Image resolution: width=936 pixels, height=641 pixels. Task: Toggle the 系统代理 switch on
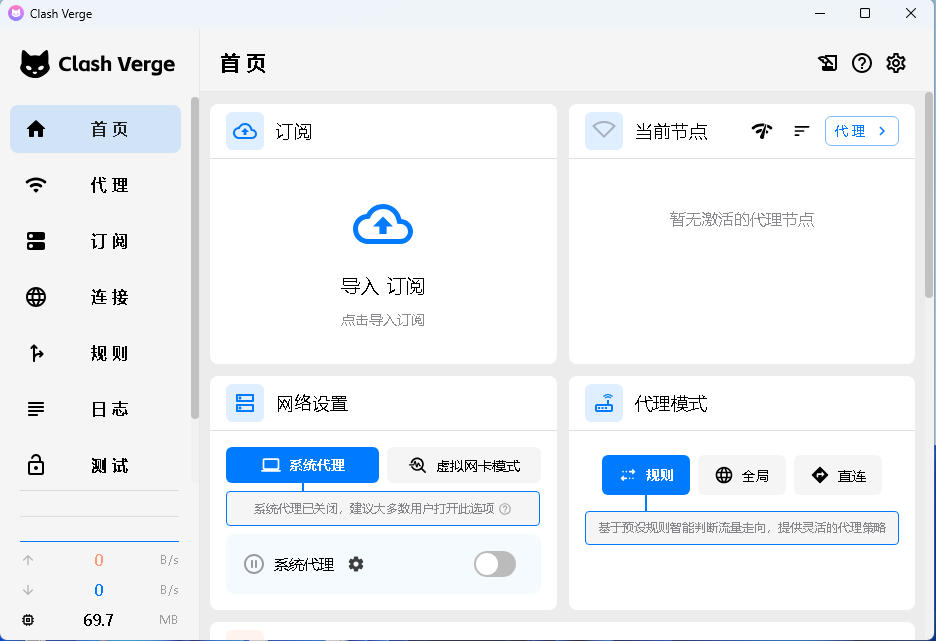click(x=494, y=564)
